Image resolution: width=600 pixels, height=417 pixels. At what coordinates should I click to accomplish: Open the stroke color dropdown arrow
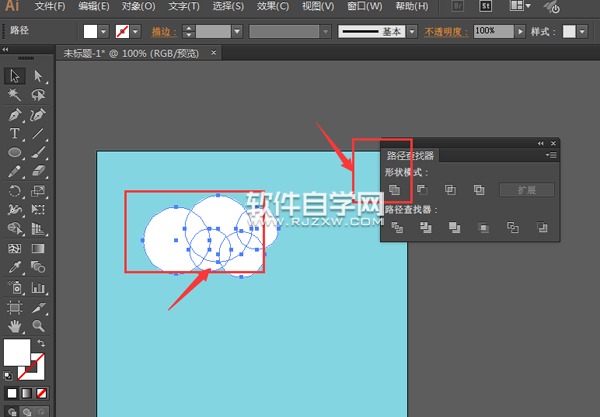[x=135, y=32]
